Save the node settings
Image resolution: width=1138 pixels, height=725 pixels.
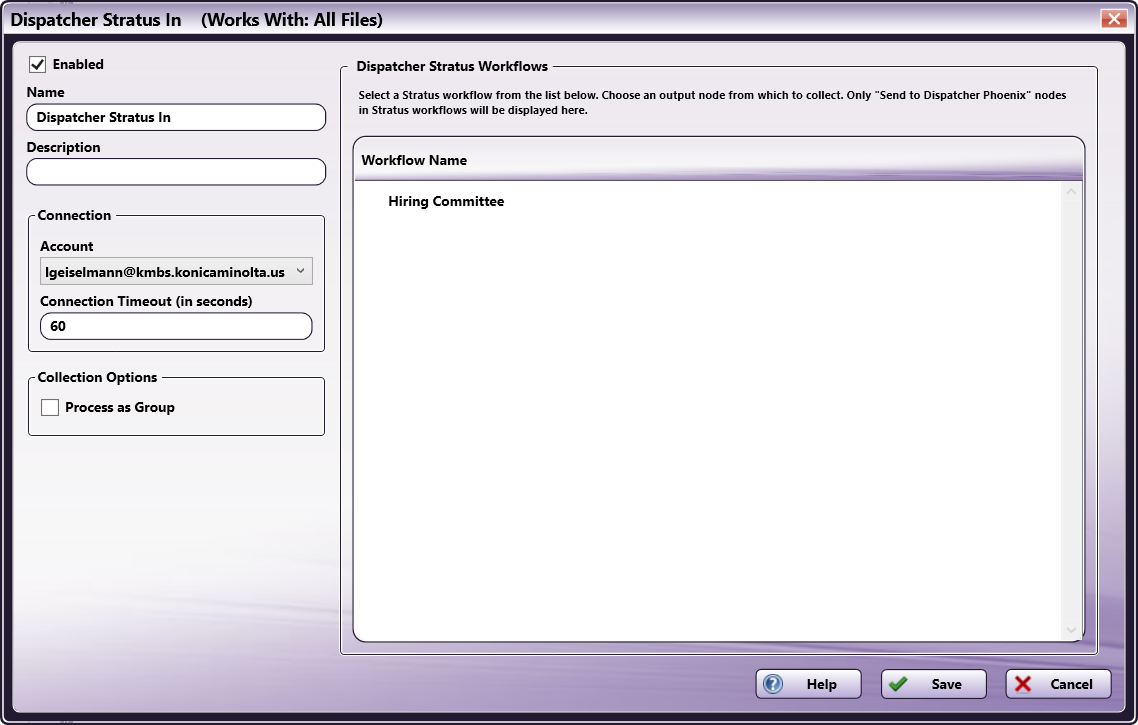pos(933,684)
